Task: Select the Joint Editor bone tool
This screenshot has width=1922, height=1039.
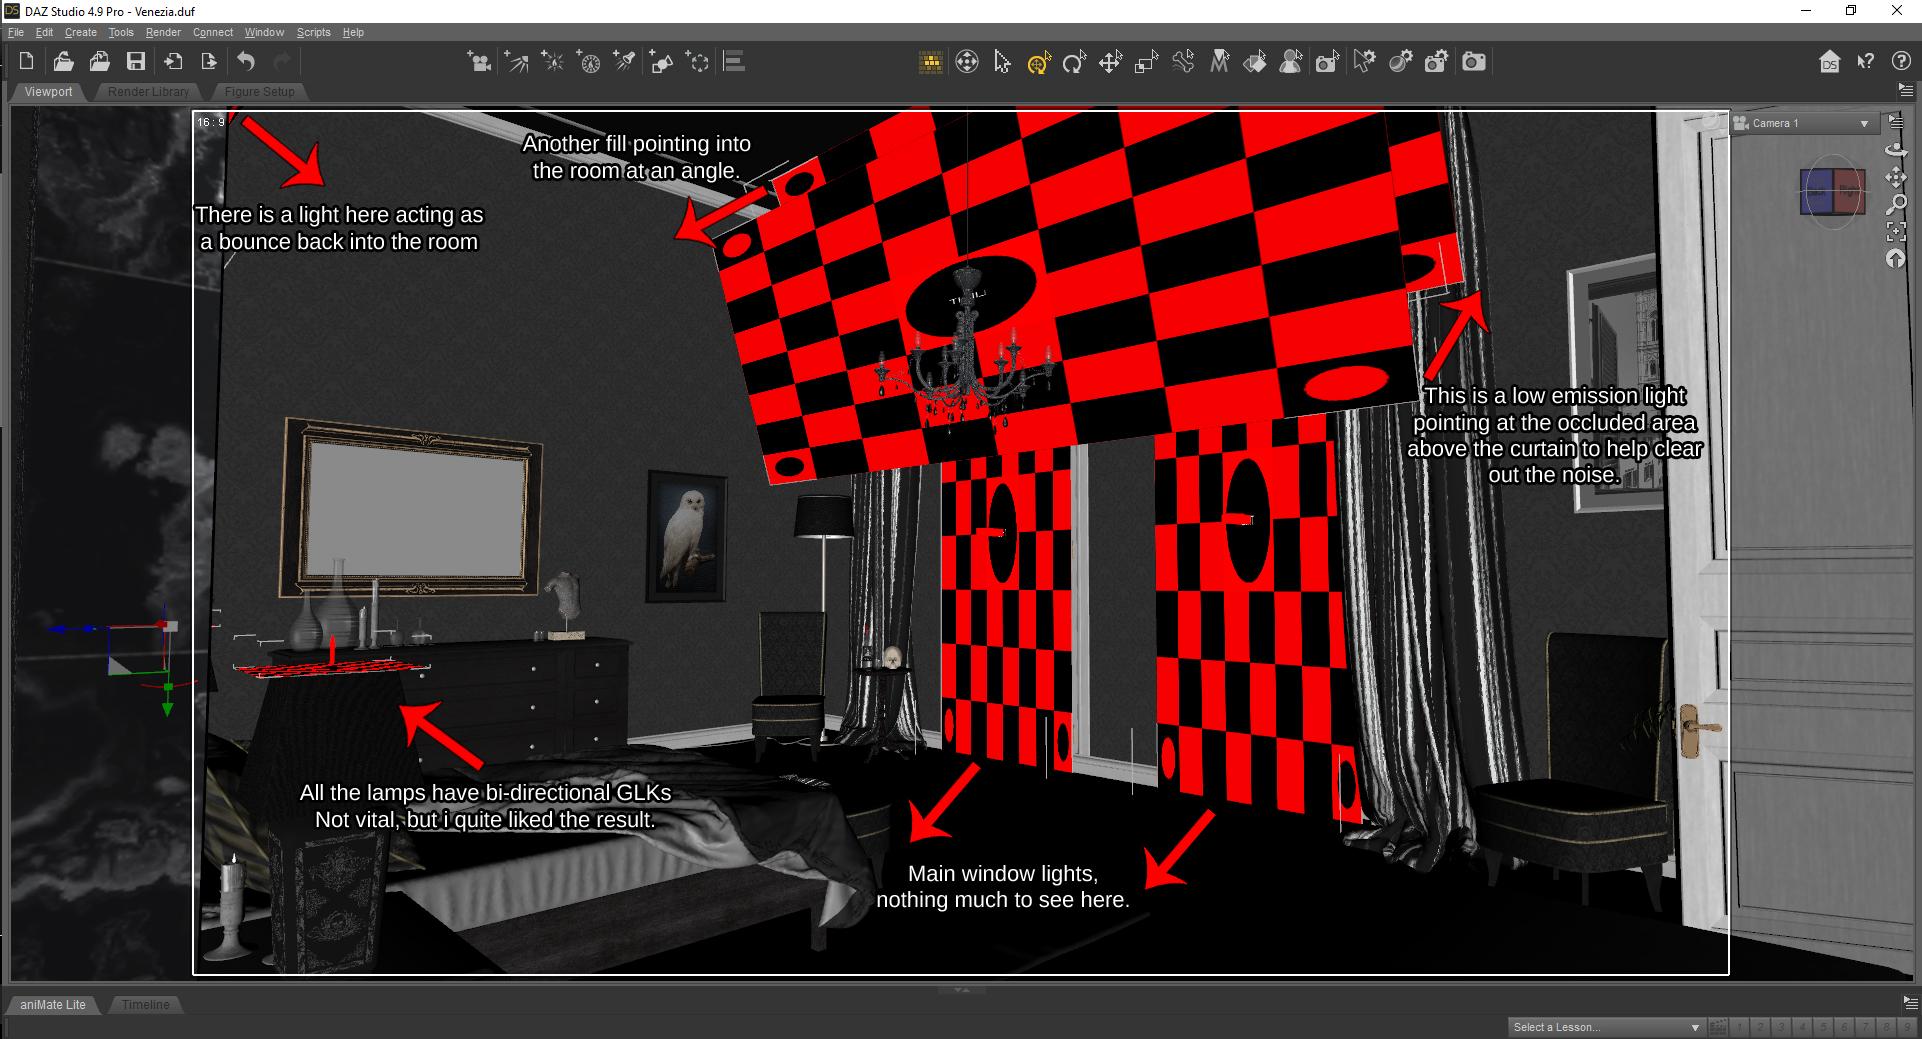Action: tap(1183, 62)
